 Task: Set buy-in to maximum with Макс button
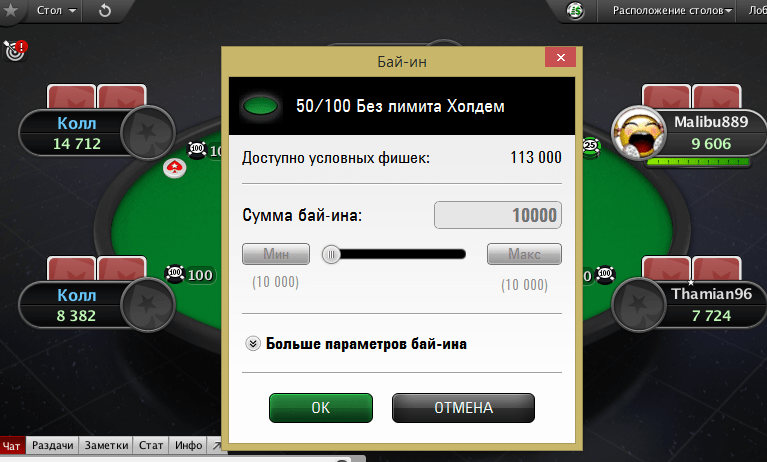[524, 254]
